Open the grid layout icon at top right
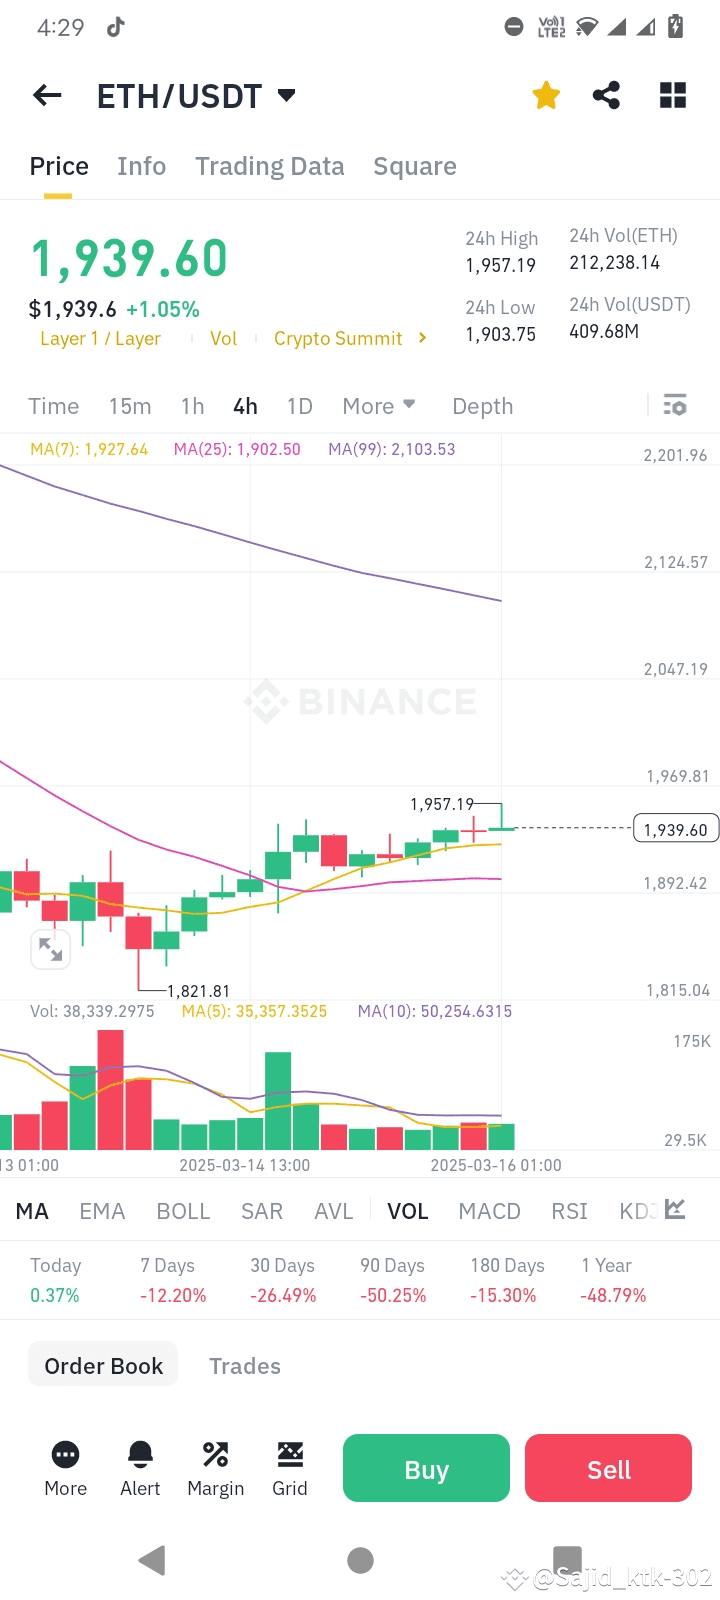The image size is (720, 1600). click(673, 96)
